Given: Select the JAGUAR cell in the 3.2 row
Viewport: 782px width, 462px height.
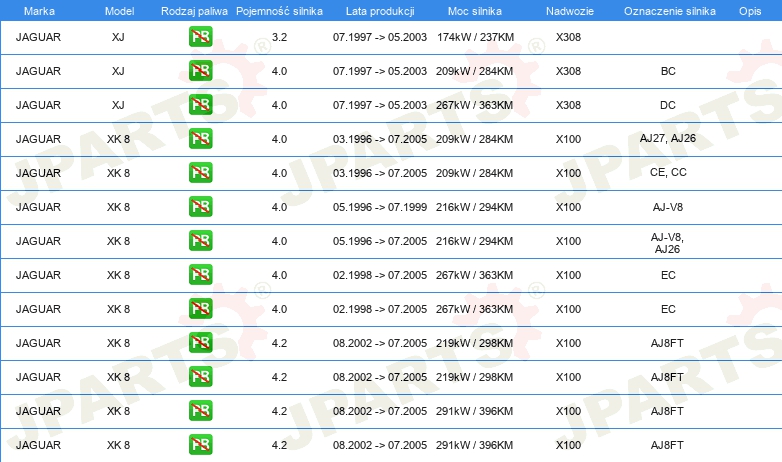Looking at the screenshot, I should (x=38, y=37).
